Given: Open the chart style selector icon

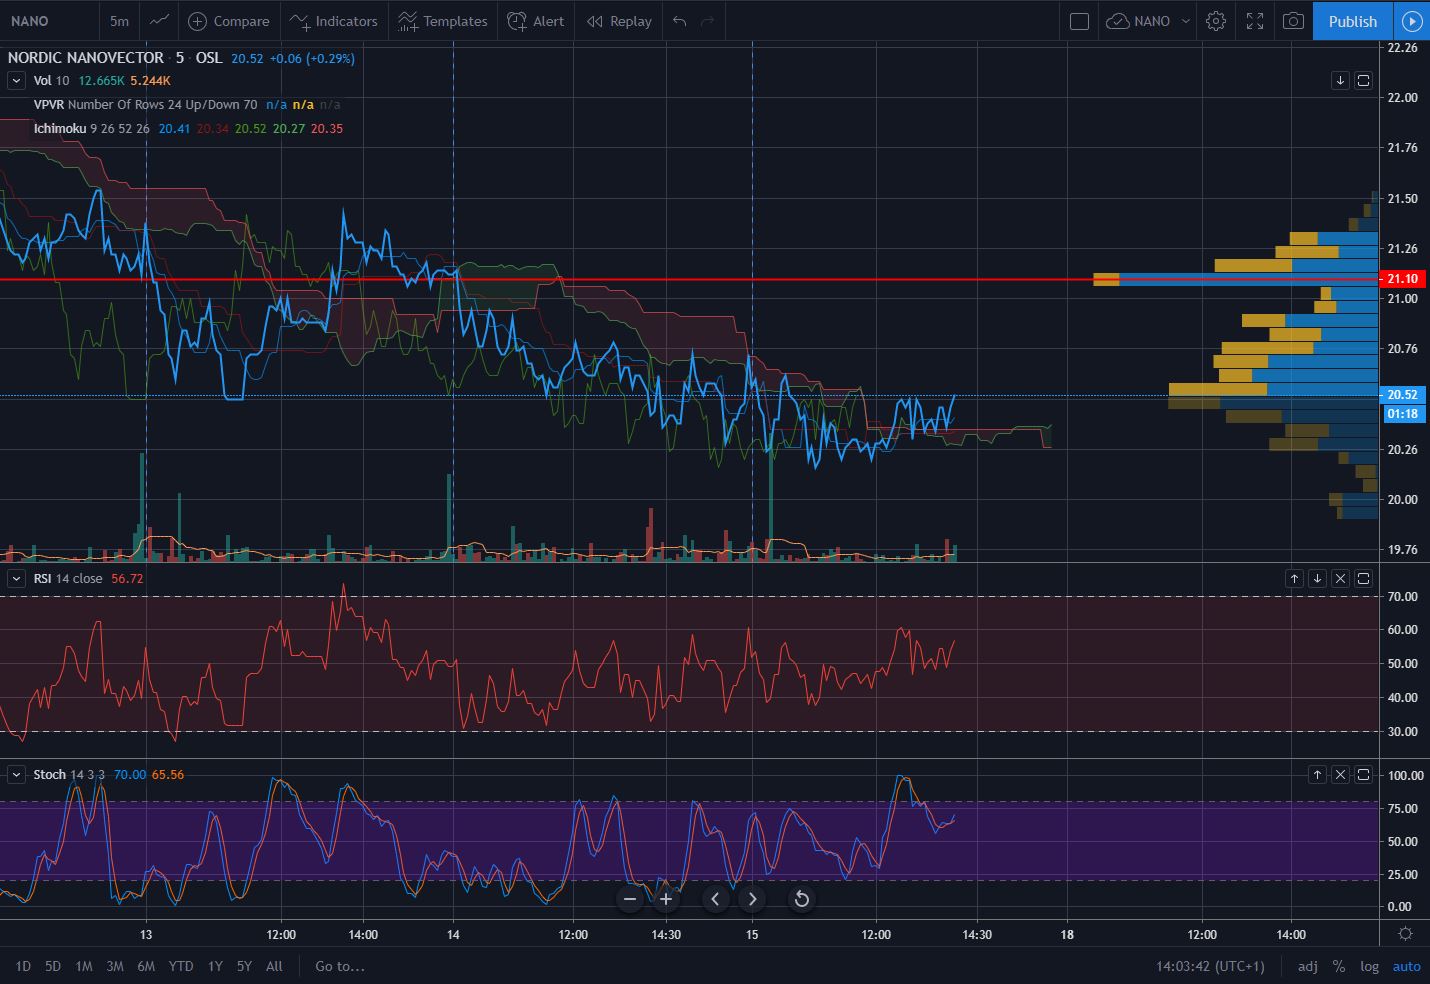Looking at the screenshot, I should click(x=159, y=20).
